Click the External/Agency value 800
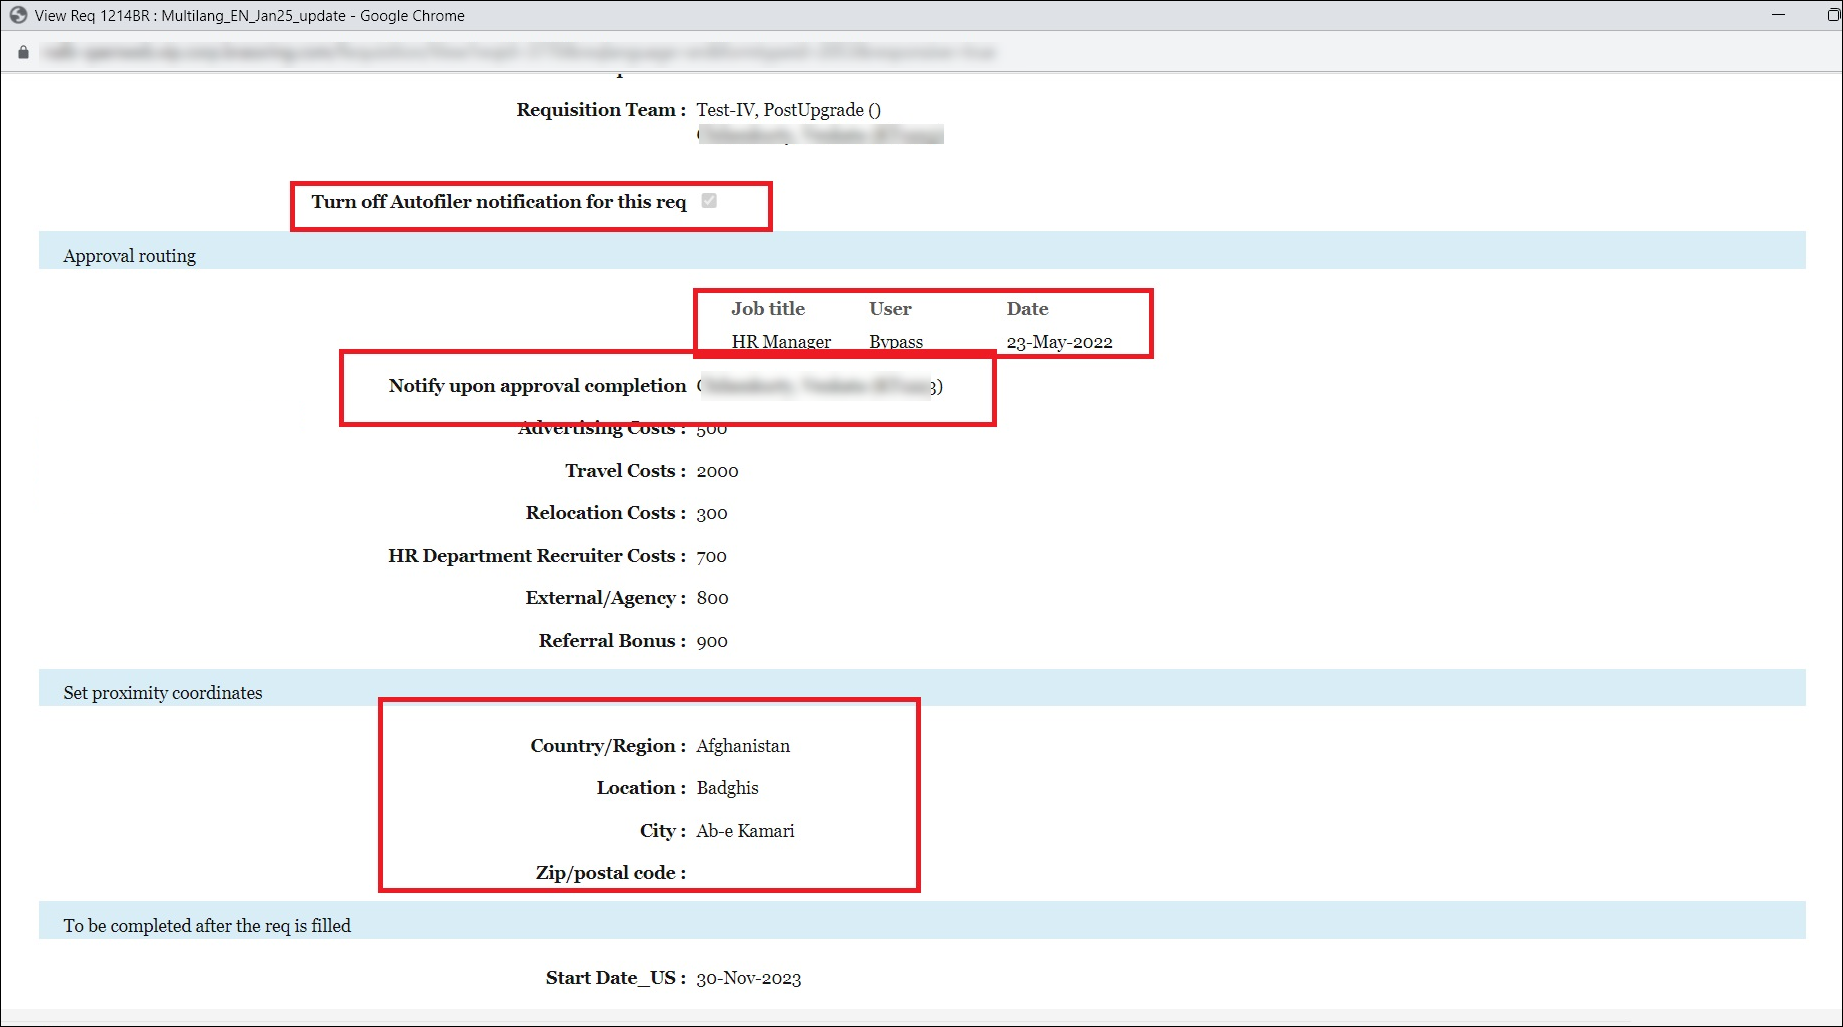Screen dimensions: 1843x1027 tap(712, 598)
